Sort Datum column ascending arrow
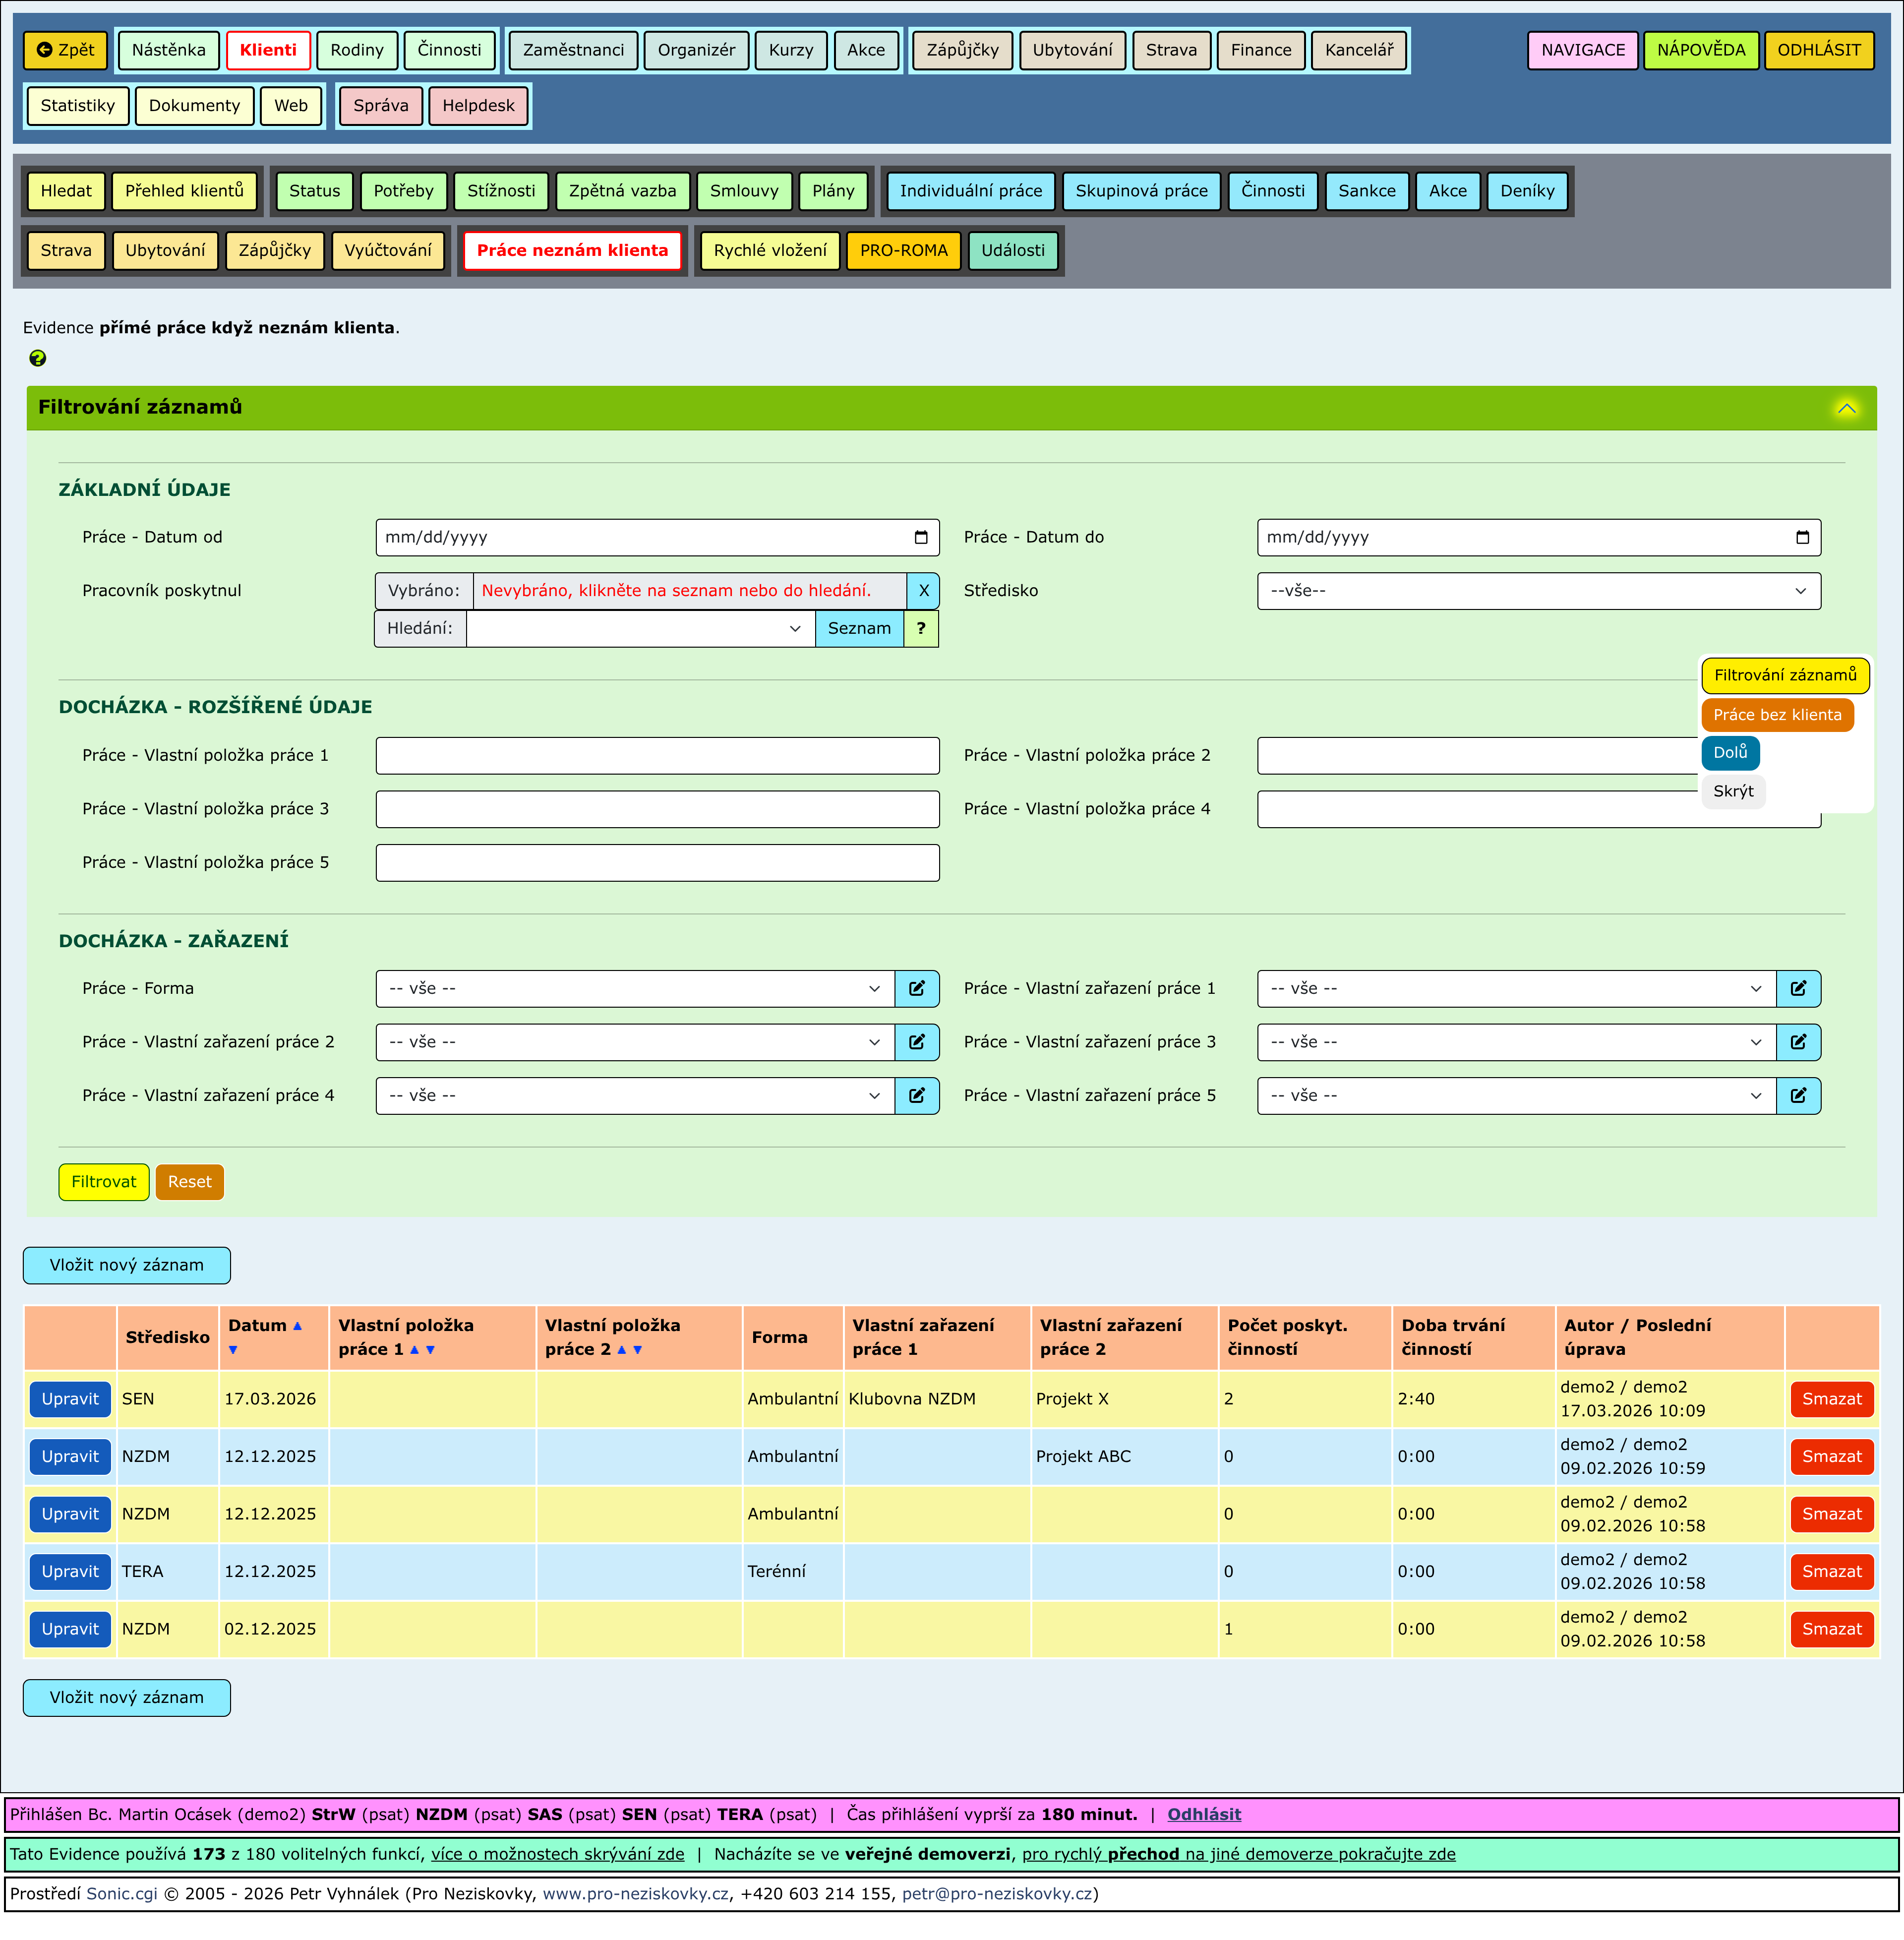The height and width of the screenshot is (1940, 1904). click(297, 1325)
